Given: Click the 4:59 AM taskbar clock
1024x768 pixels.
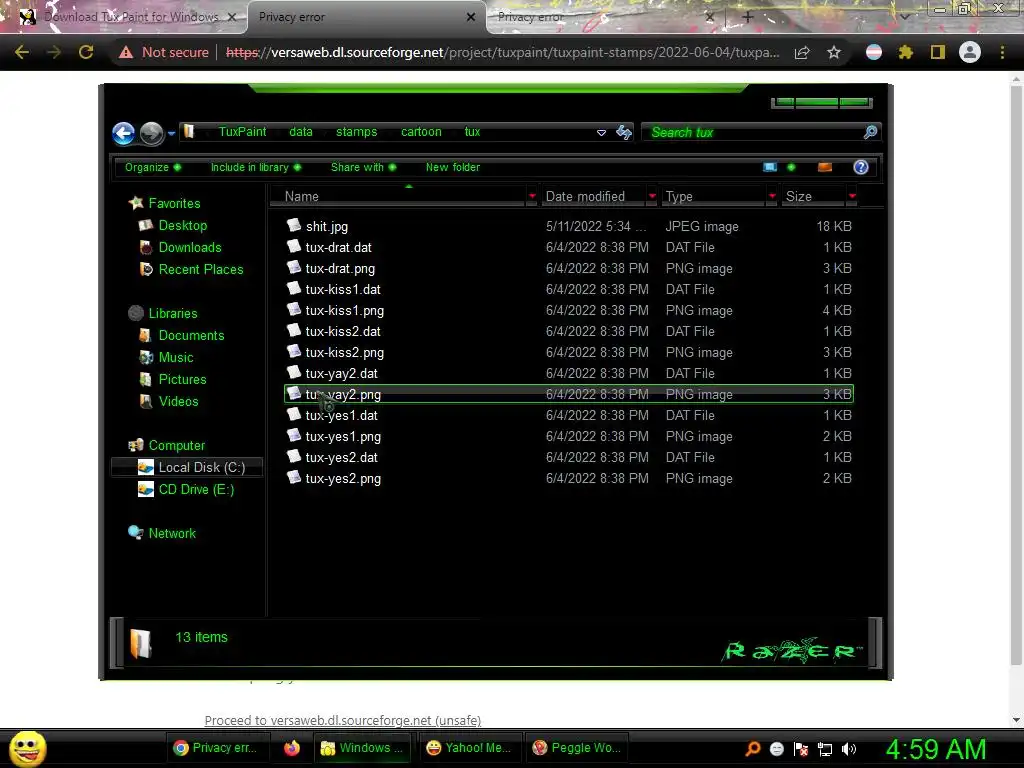Looking at the screenshot, I should 936,750.
